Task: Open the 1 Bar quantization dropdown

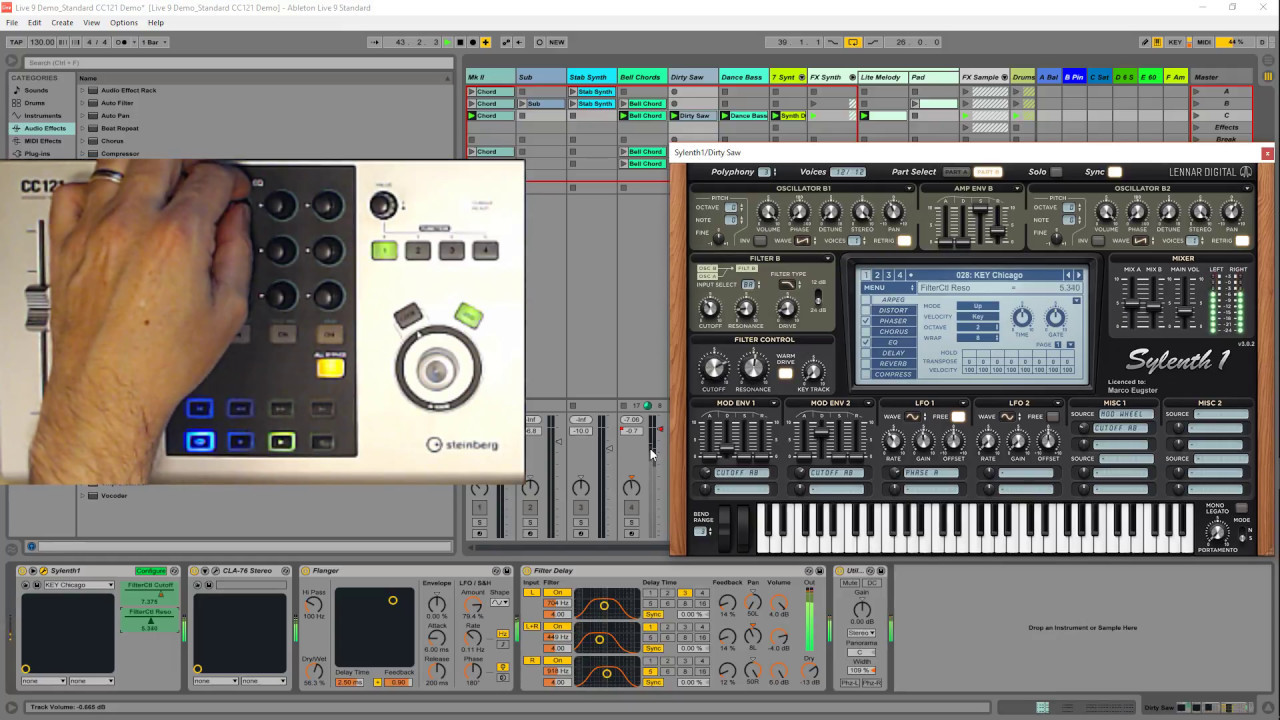Action: click(154, 42)
